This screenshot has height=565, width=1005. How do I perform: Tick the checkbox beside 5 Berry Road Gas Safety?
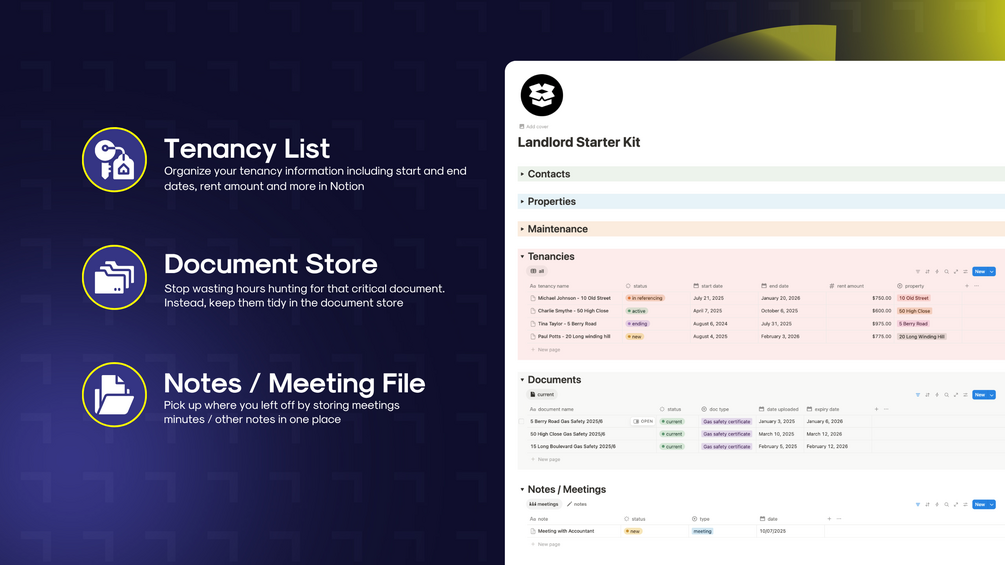pyautogui.click(x=522, y=422)
